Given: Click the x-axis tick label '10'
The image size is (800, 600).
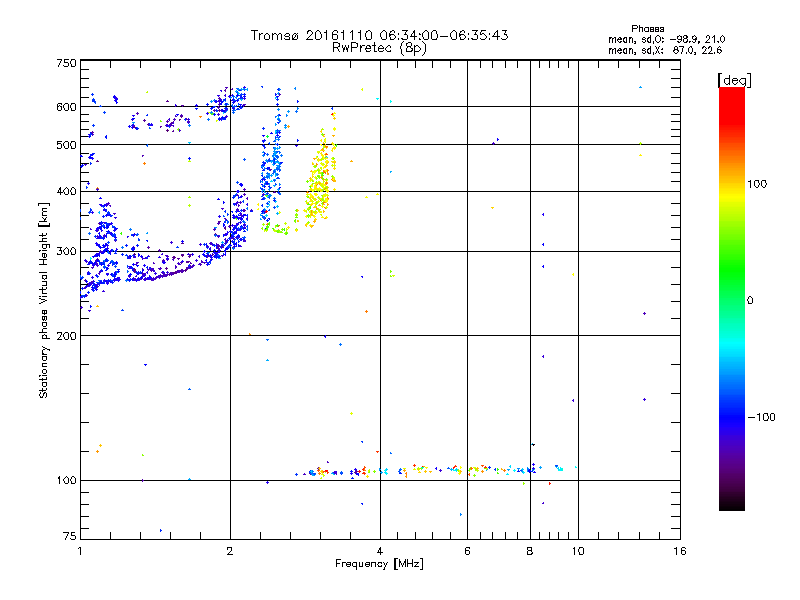Looking at the screenshot, I should pyautogui.click(x=578, y=551).
